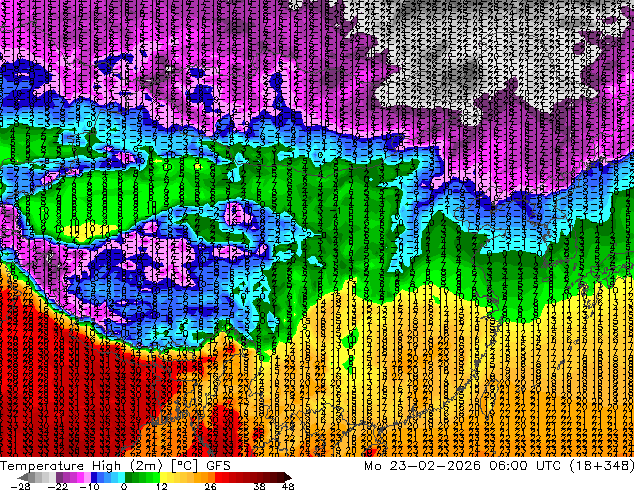634x490 pixels.
Task: Select the dark green swatch just after 0
Action: pos(129,477)
